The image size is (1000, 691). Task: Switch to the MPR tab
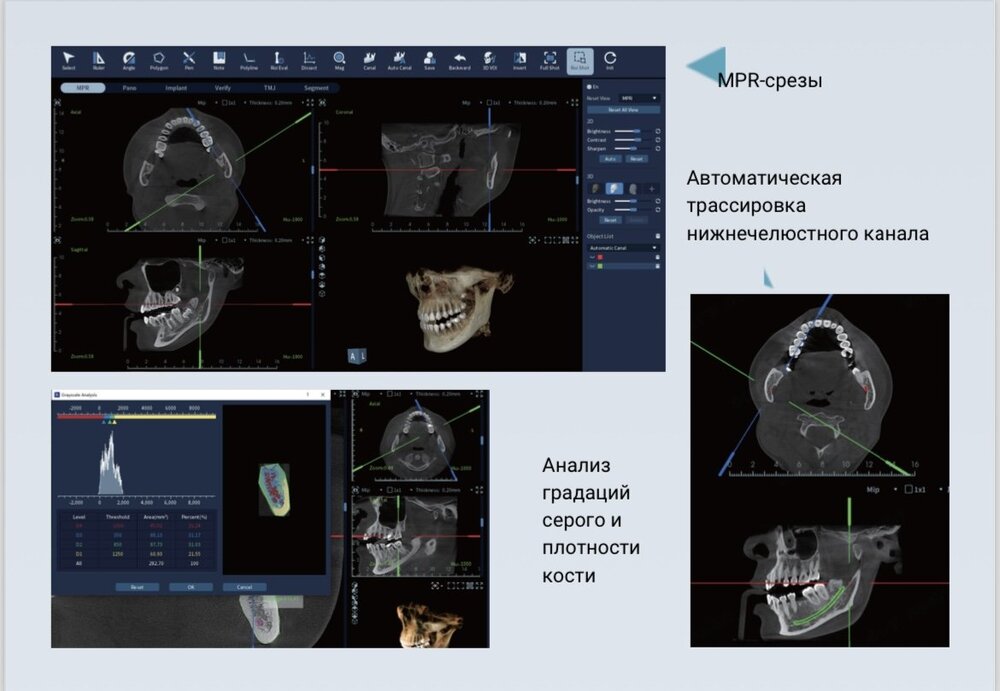coord(83,88)
